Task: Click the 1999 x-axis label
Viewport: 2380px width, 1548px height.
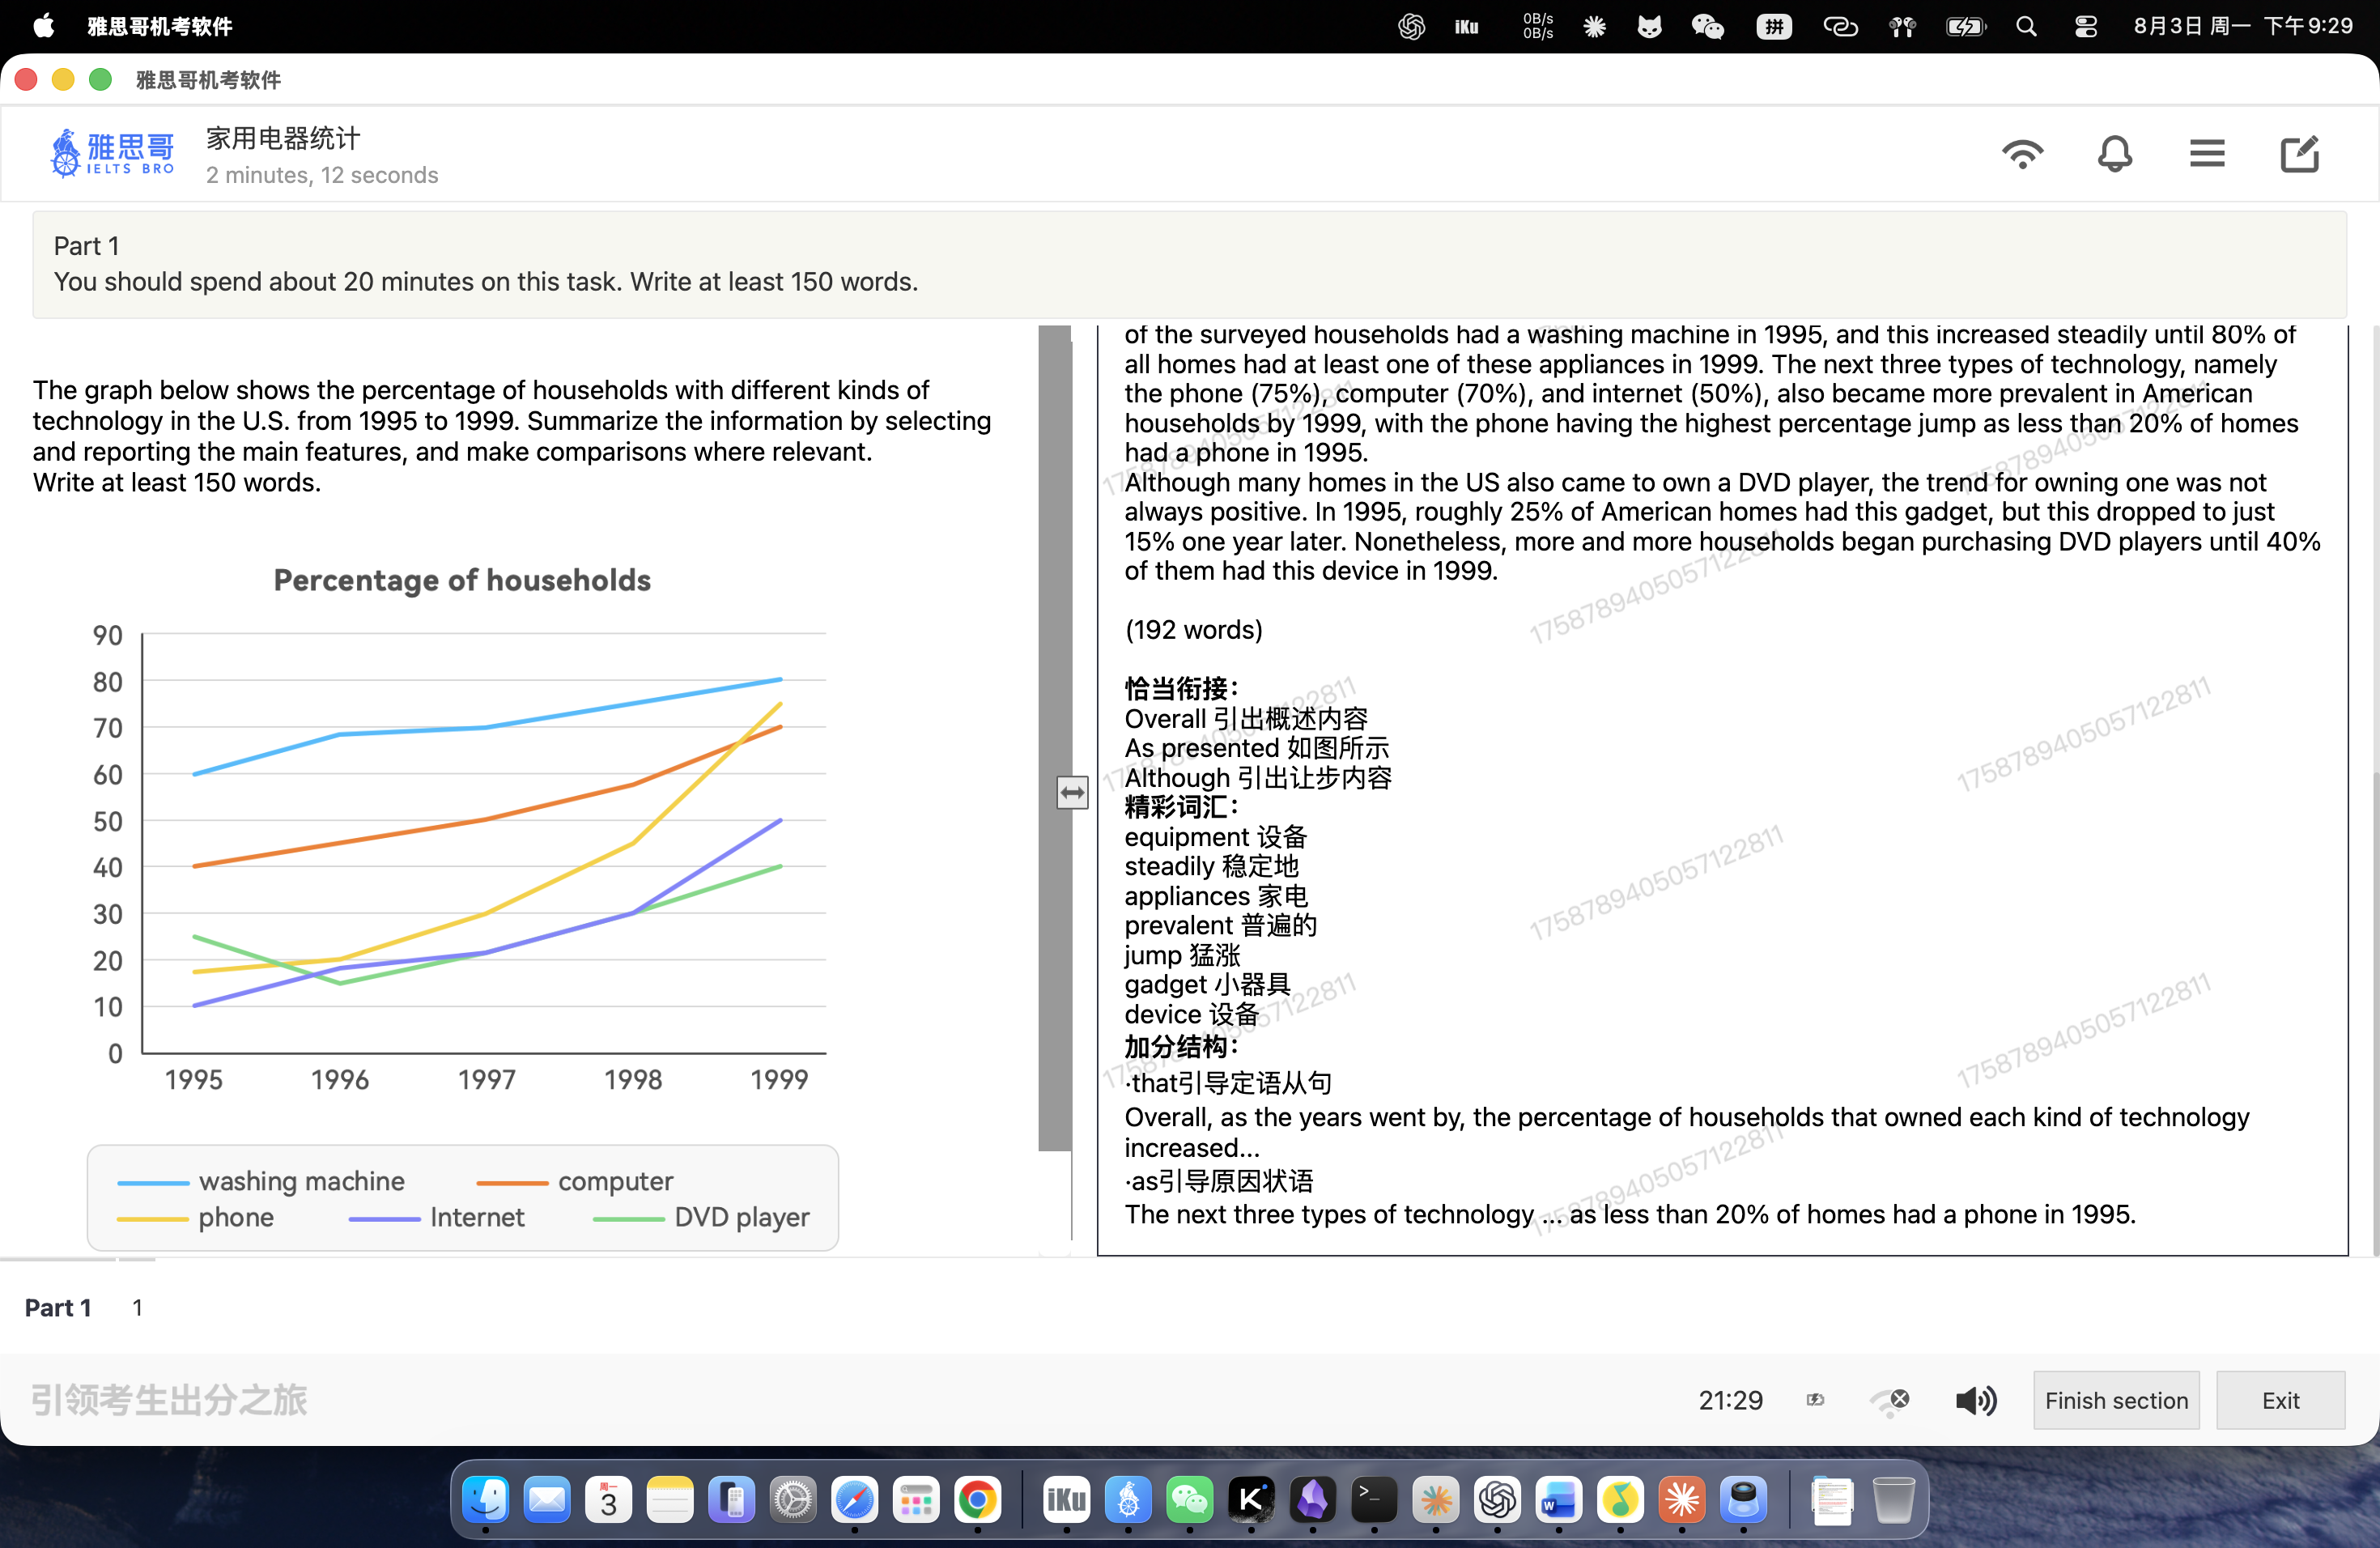Action: [779, 1079]
